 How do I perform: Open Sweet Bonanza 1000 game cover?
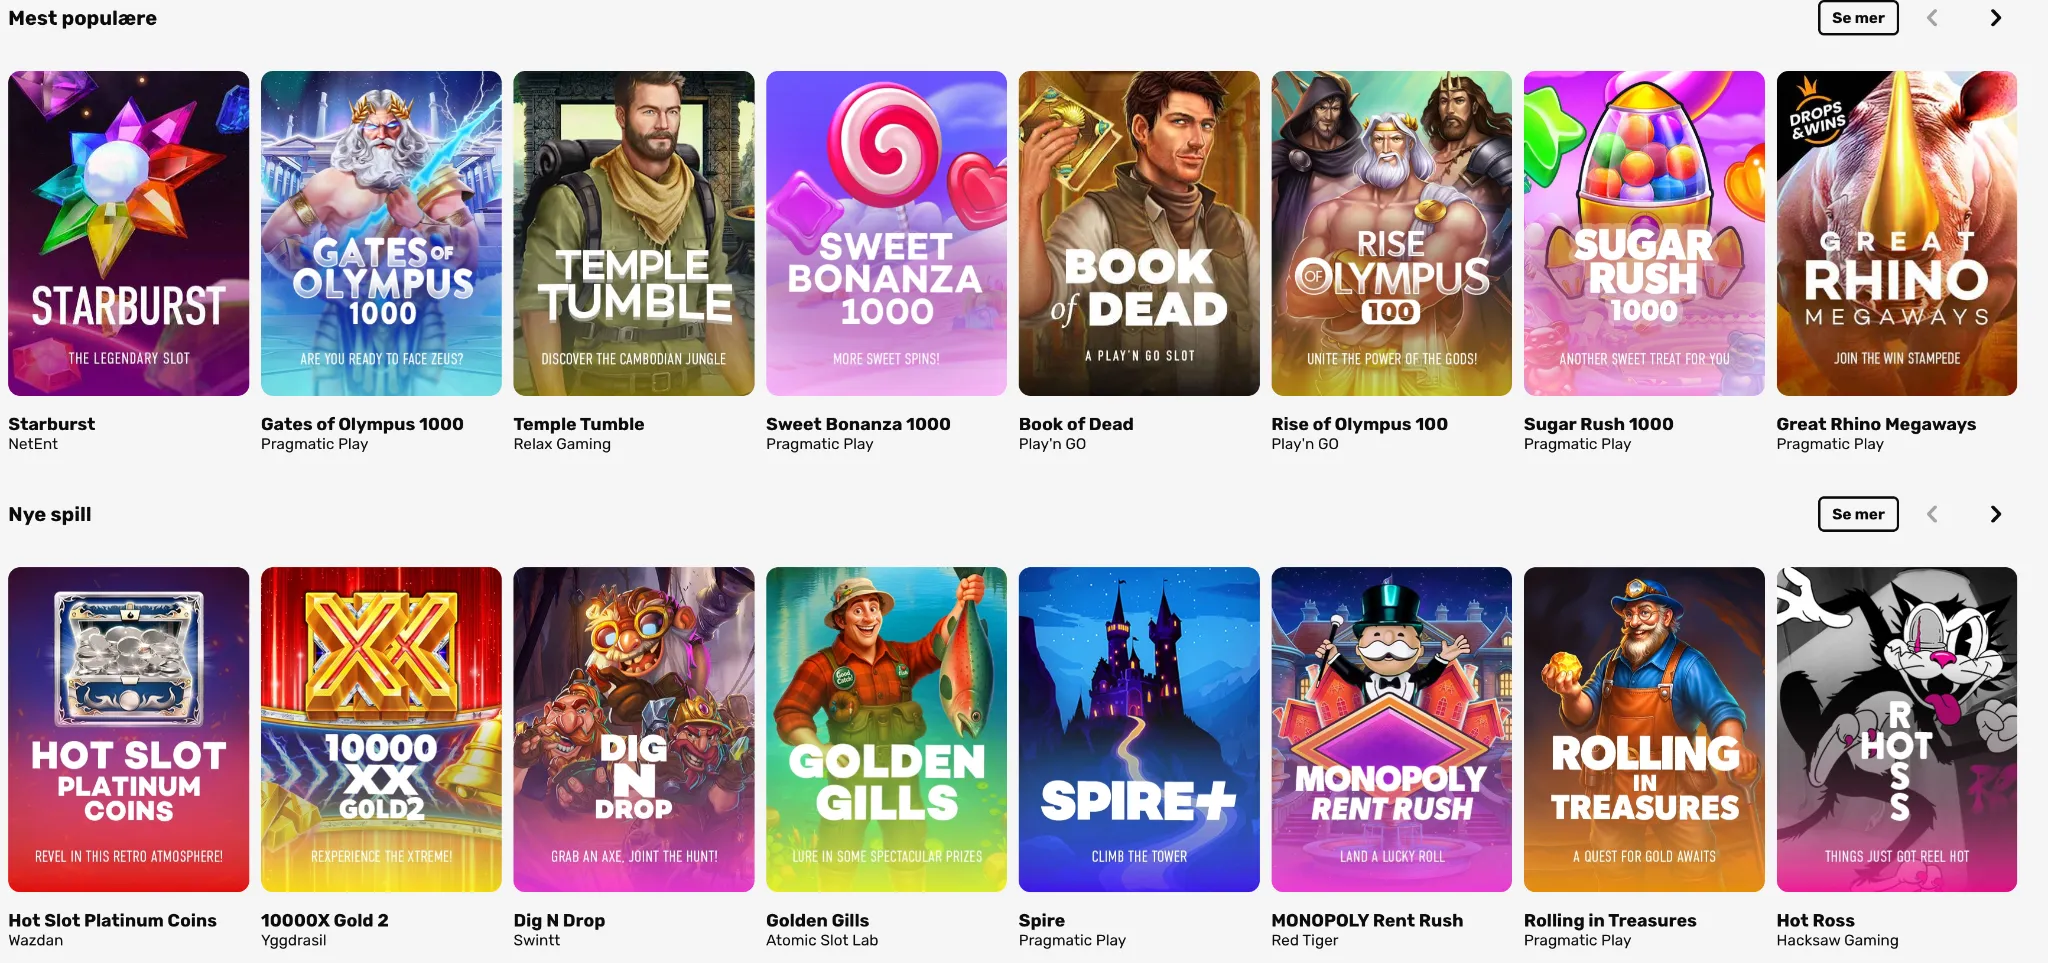[886, 233]
